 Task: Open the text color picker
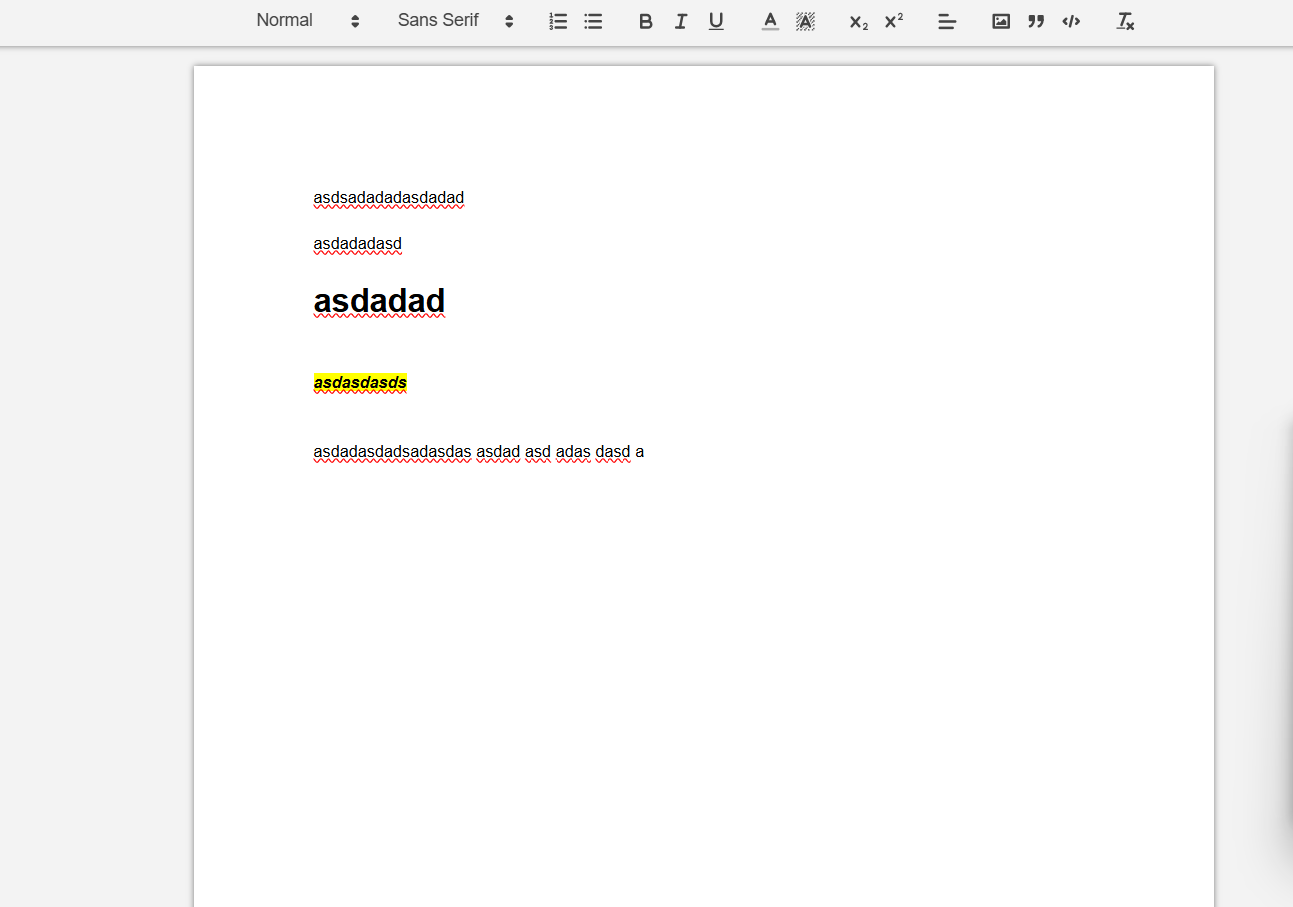tap(770, 21)
